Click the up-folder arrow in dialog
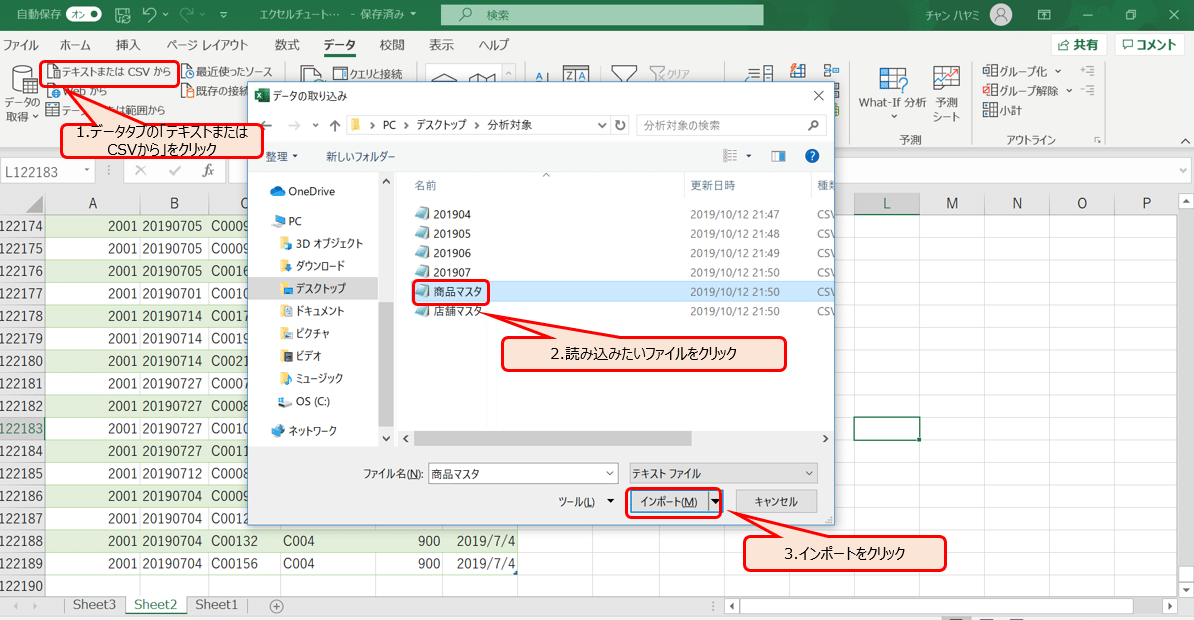The image size is (1194, 620). [x=335, y=125]
